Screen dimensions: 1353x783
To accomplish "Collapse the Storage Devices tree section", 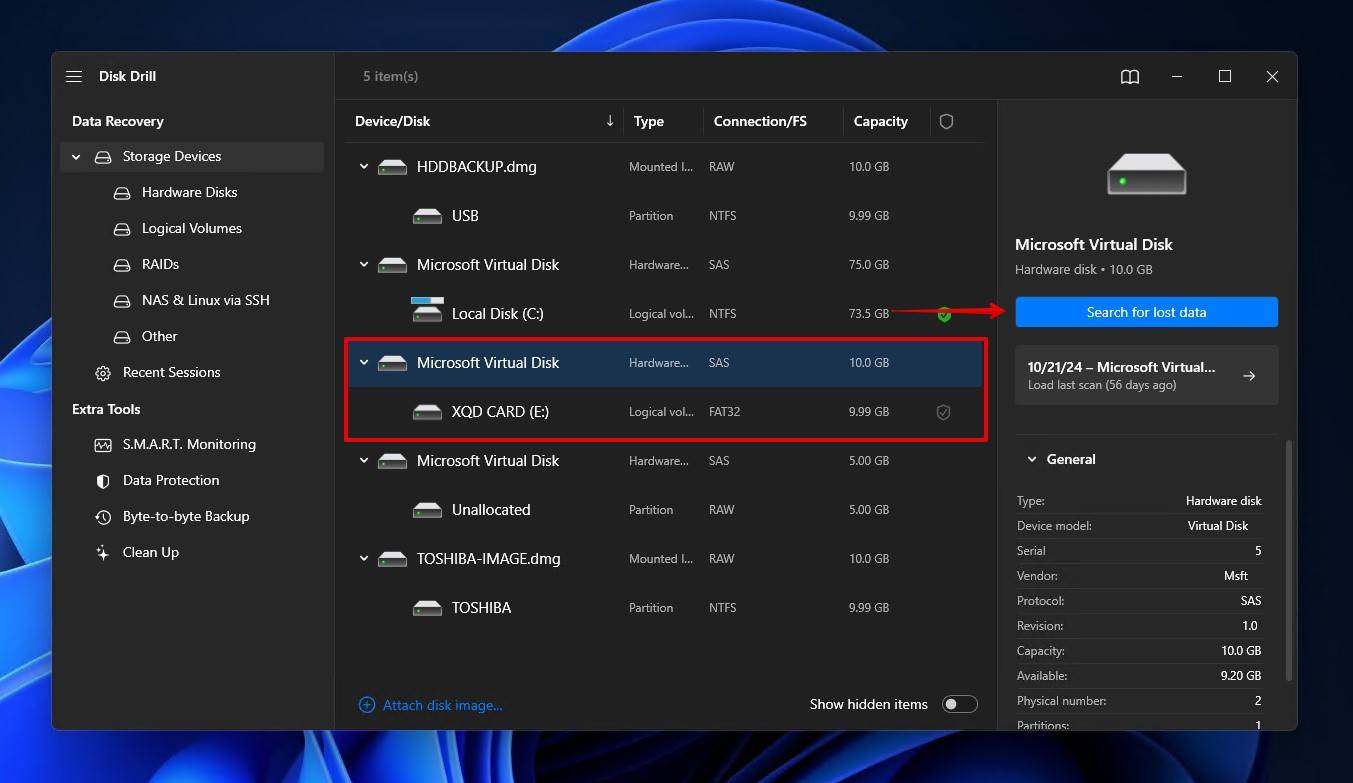I will [x=76, y=157].
